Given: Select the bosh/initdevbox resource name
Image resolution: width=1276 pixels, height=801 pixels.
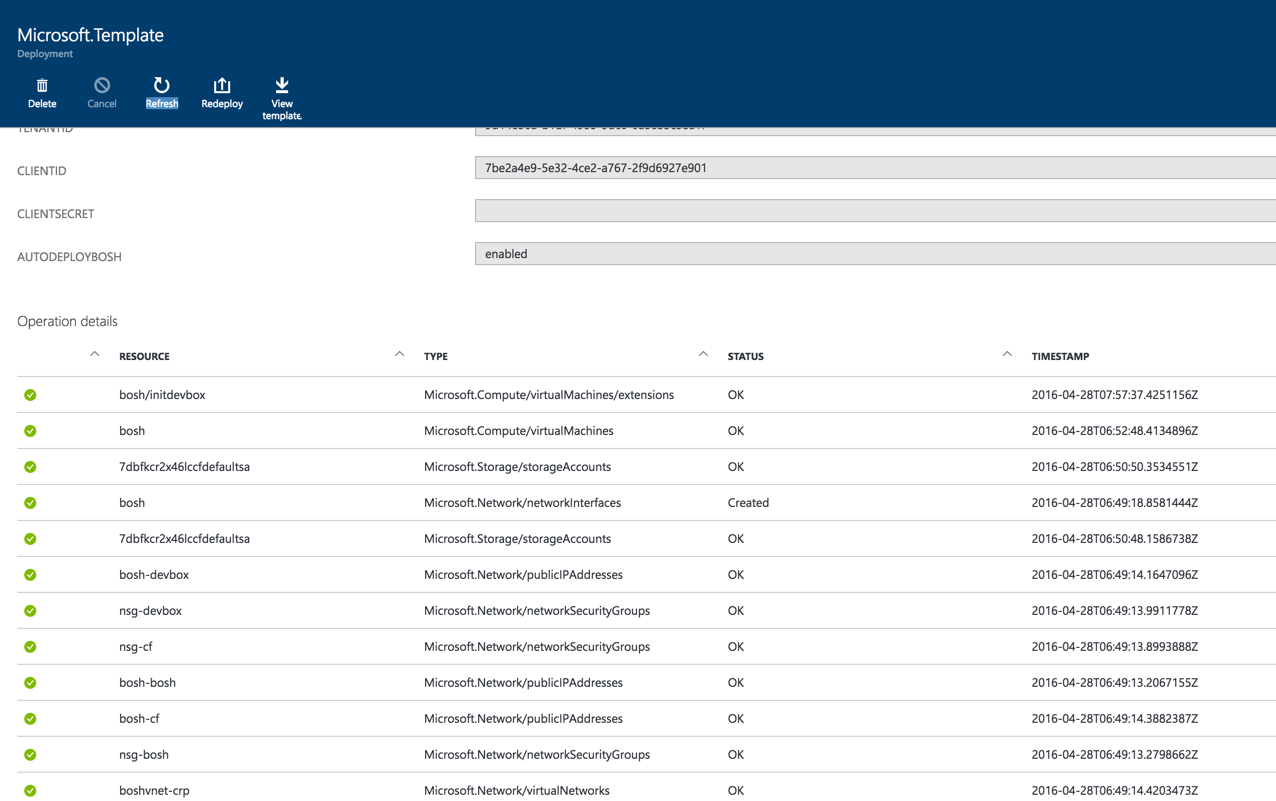Looking at the screenshot, I should tap(162, 395).
